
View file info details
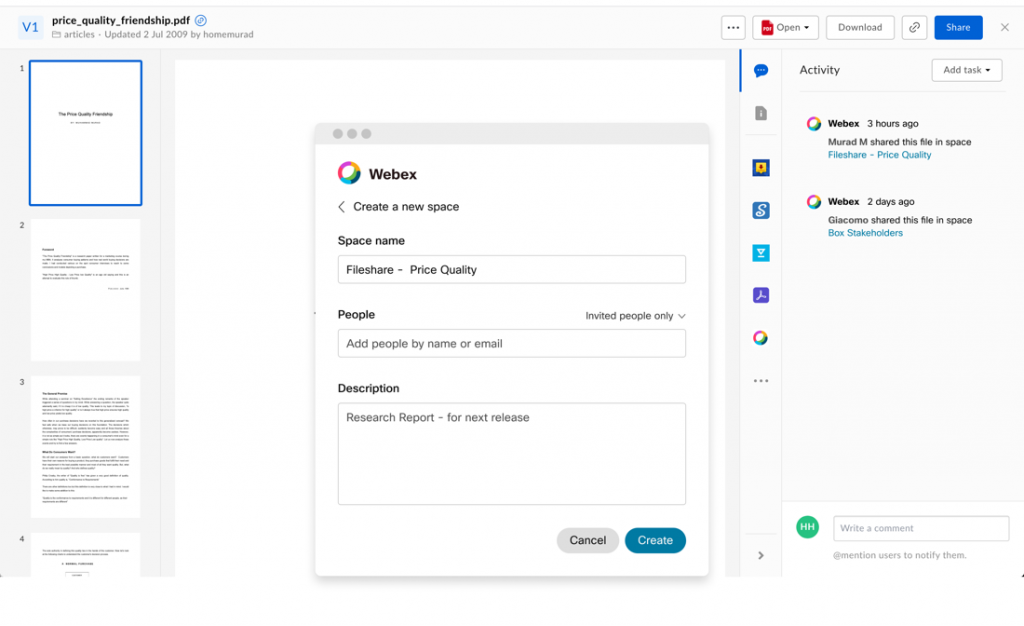coord(761,113)
